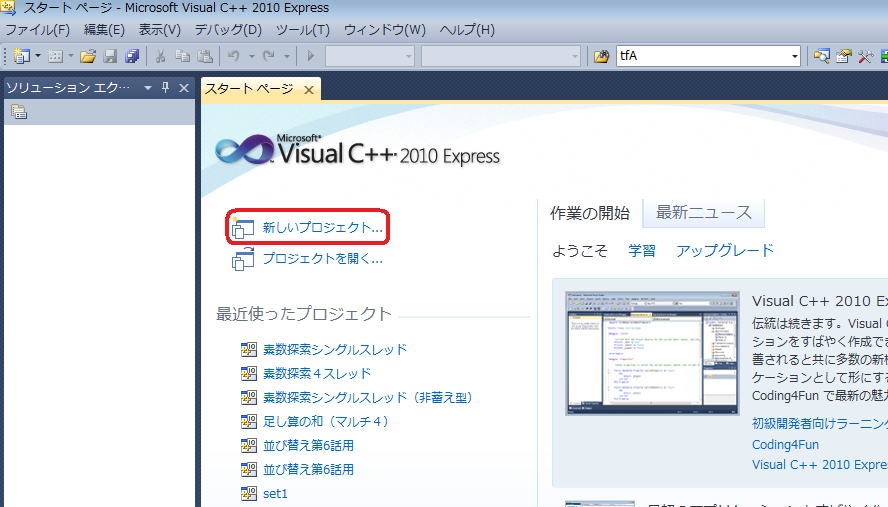The height and width of the screenshot is (507, 888).
Task: Select the 学習 sub-tab
Action: (x=642, y=250)
